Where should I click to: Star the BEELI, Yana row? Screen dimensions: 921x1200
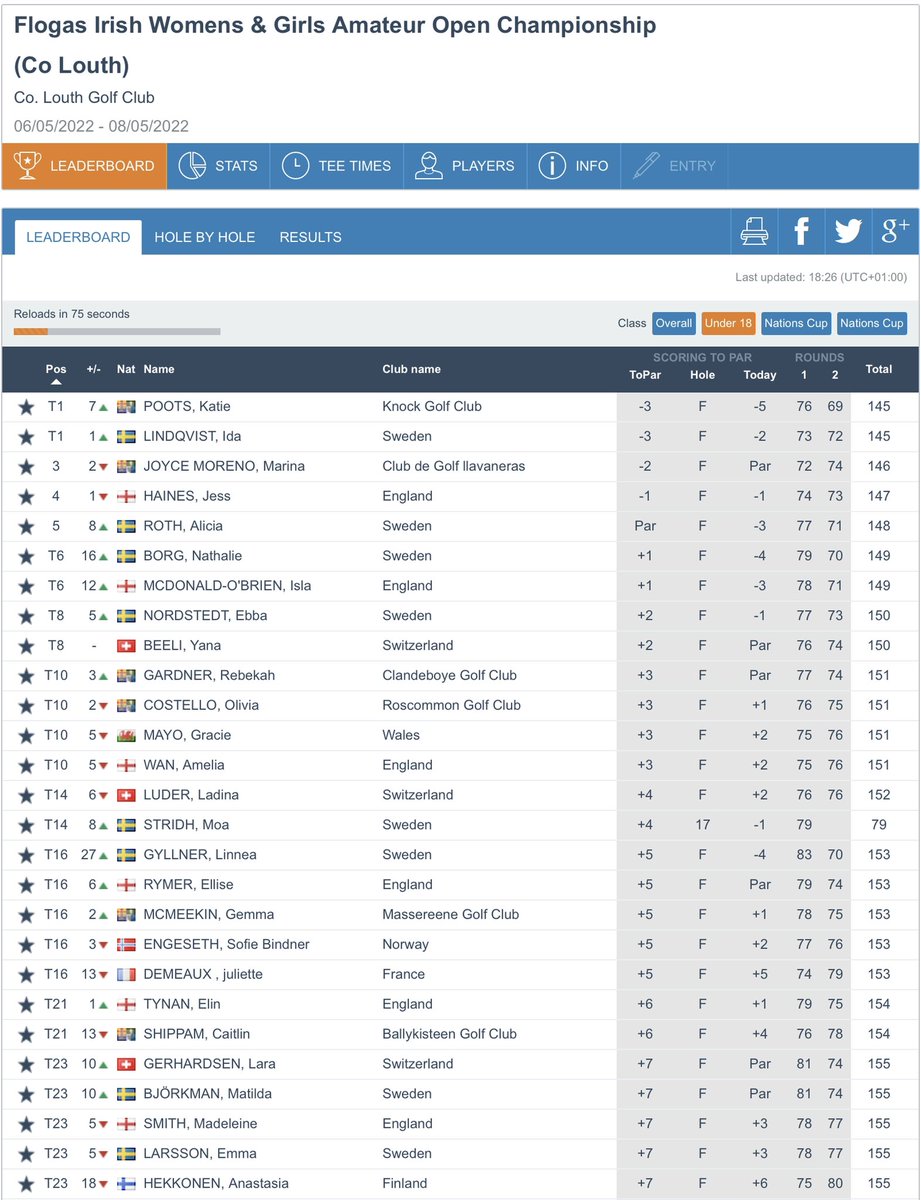25,647
